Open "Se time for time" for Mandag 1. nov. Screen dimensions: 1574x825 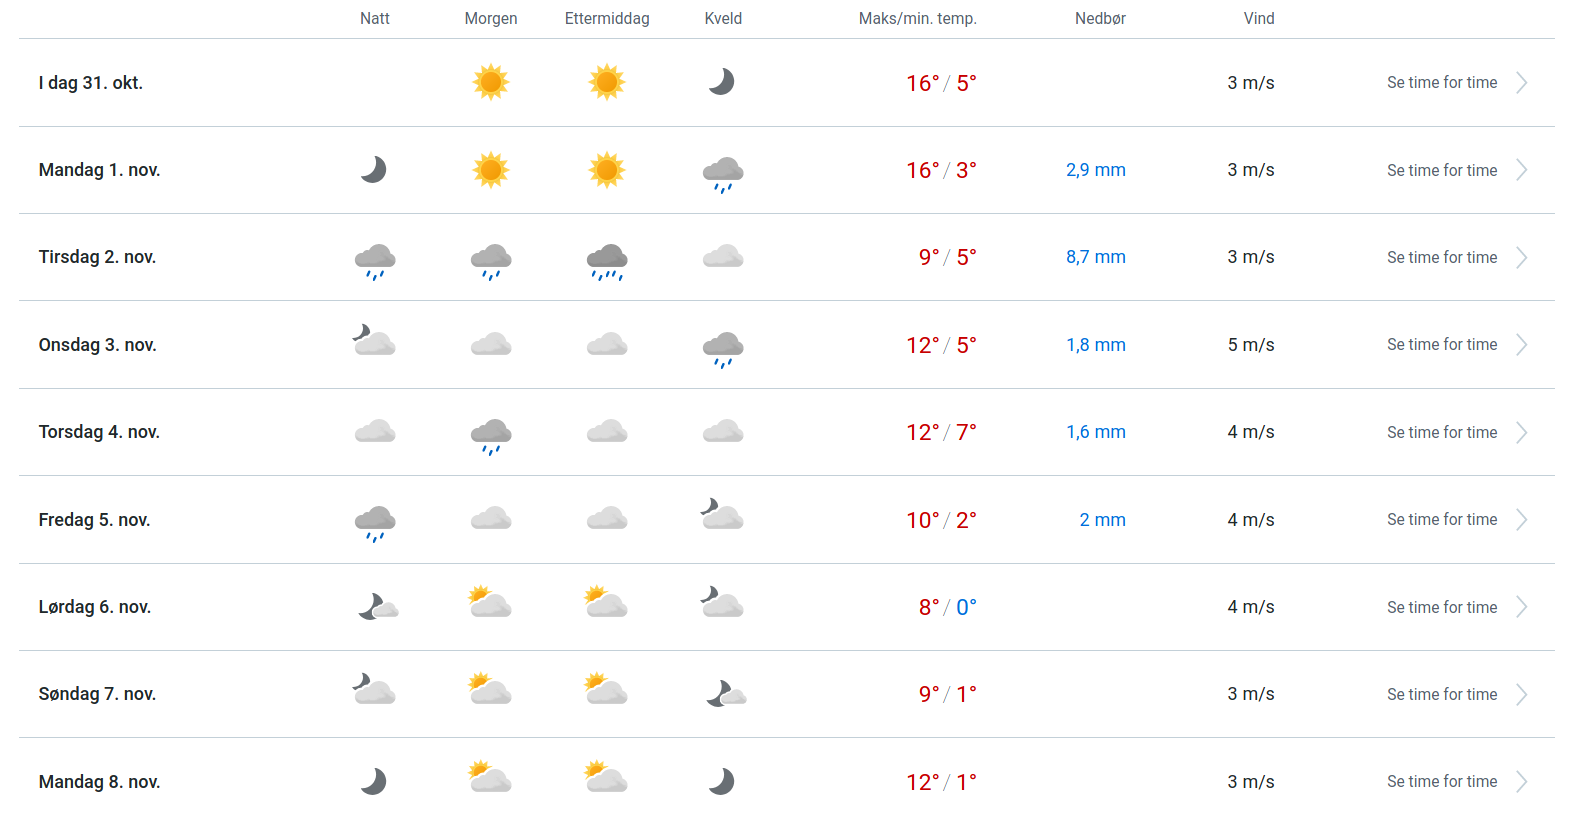click(1442, 171)
